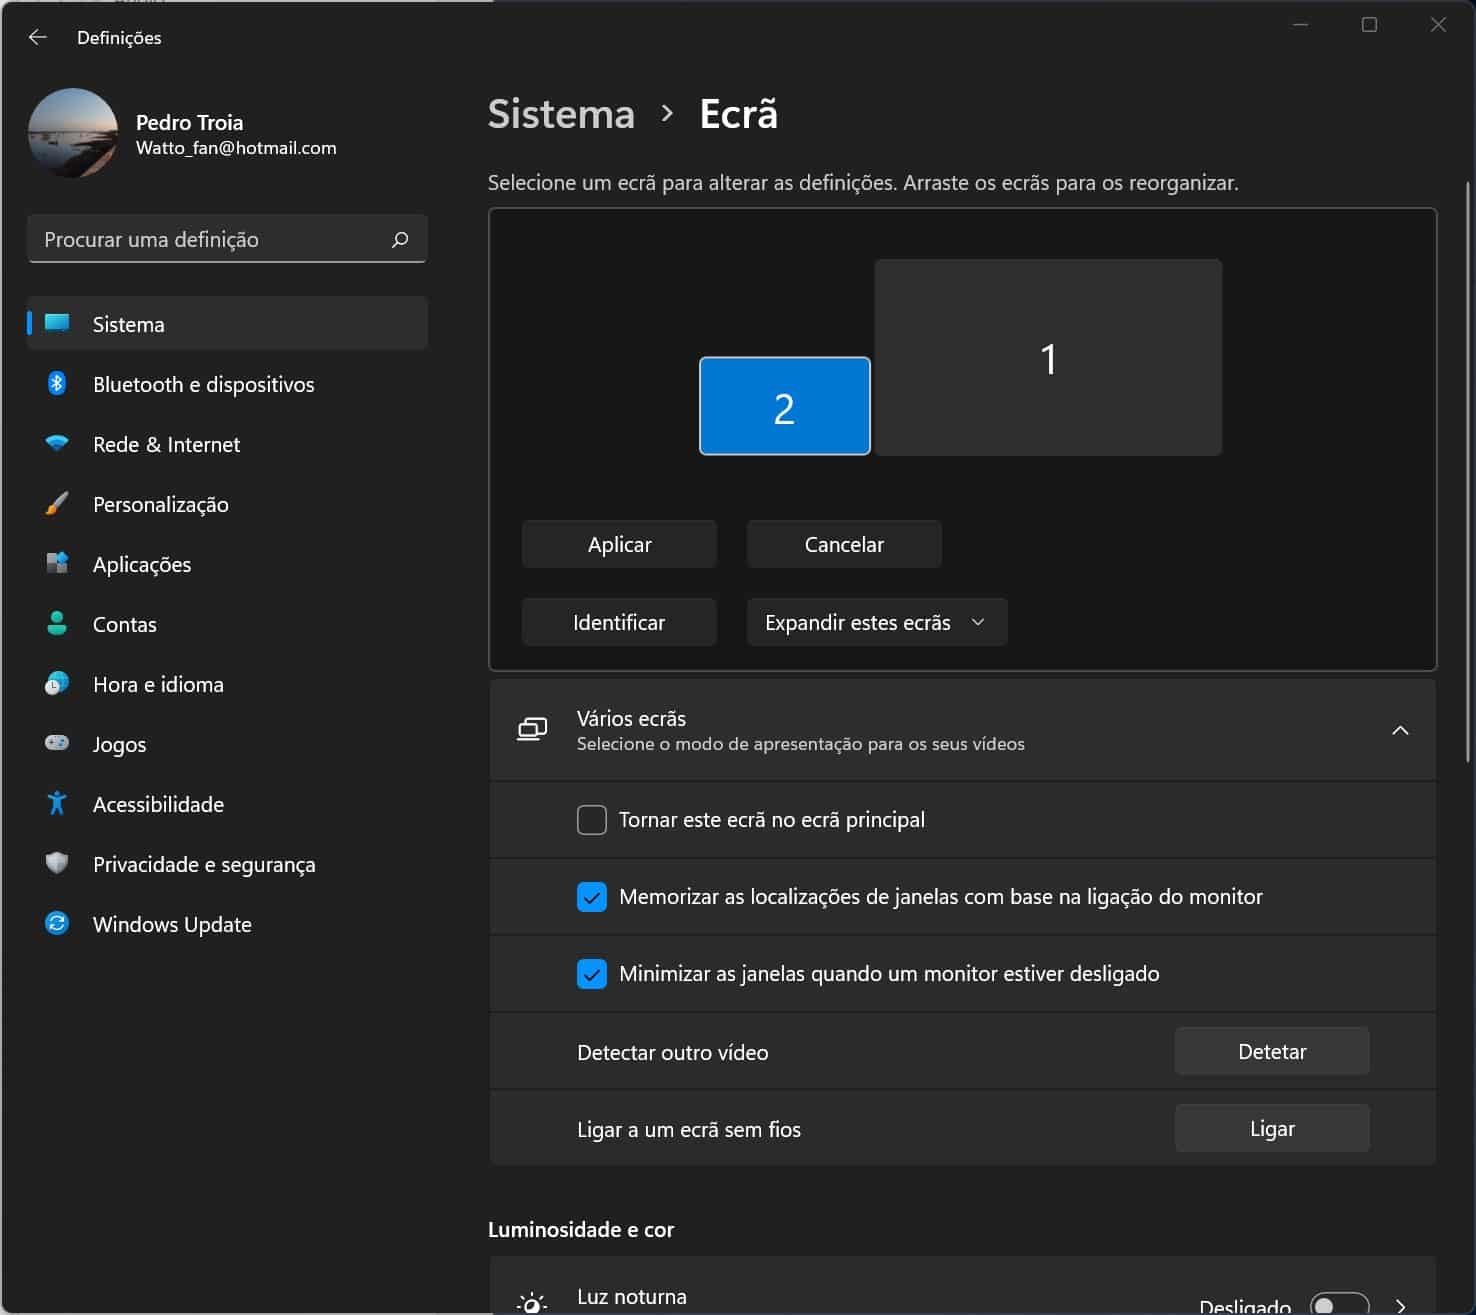The image size is (1476, 1315).
Task: Open Contas settings icon
Action: (x=57, y=624)
